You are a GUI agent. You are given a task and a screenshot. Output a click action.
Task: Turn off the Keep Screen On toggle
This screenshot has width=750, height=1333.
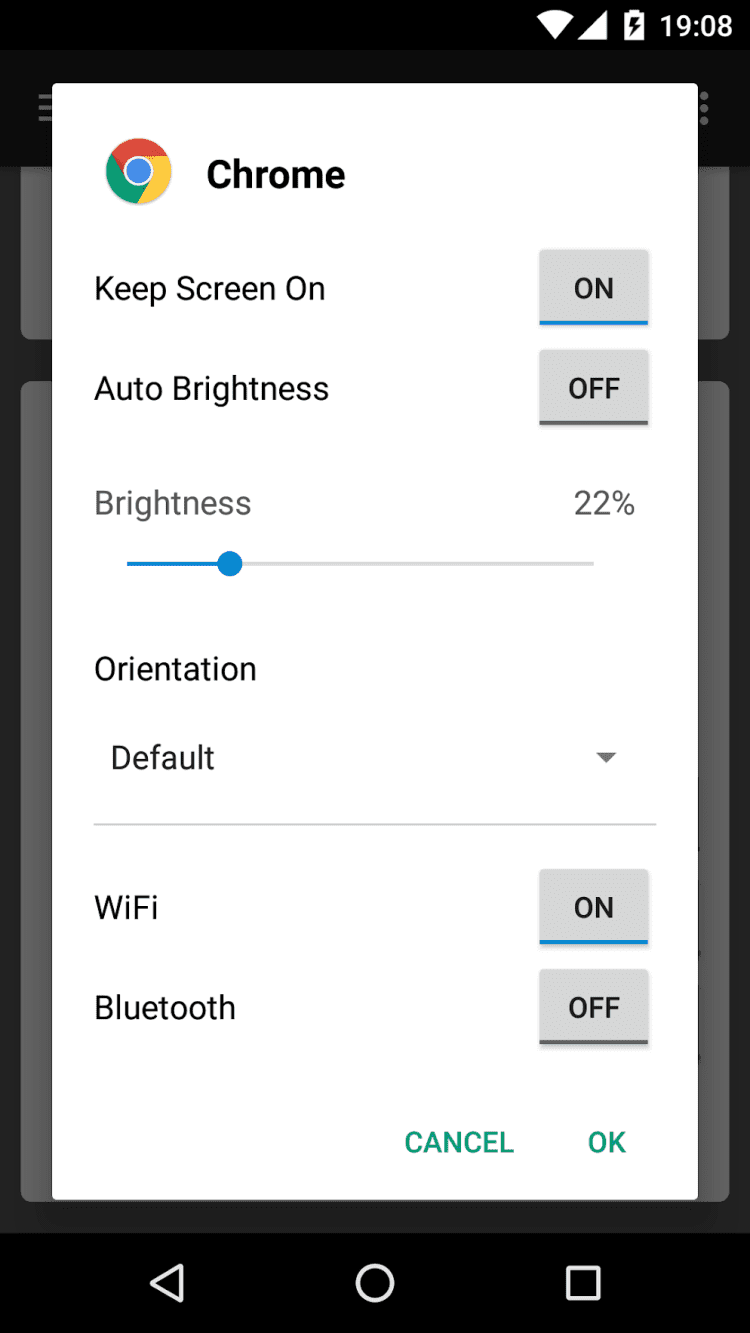point(593,288)
